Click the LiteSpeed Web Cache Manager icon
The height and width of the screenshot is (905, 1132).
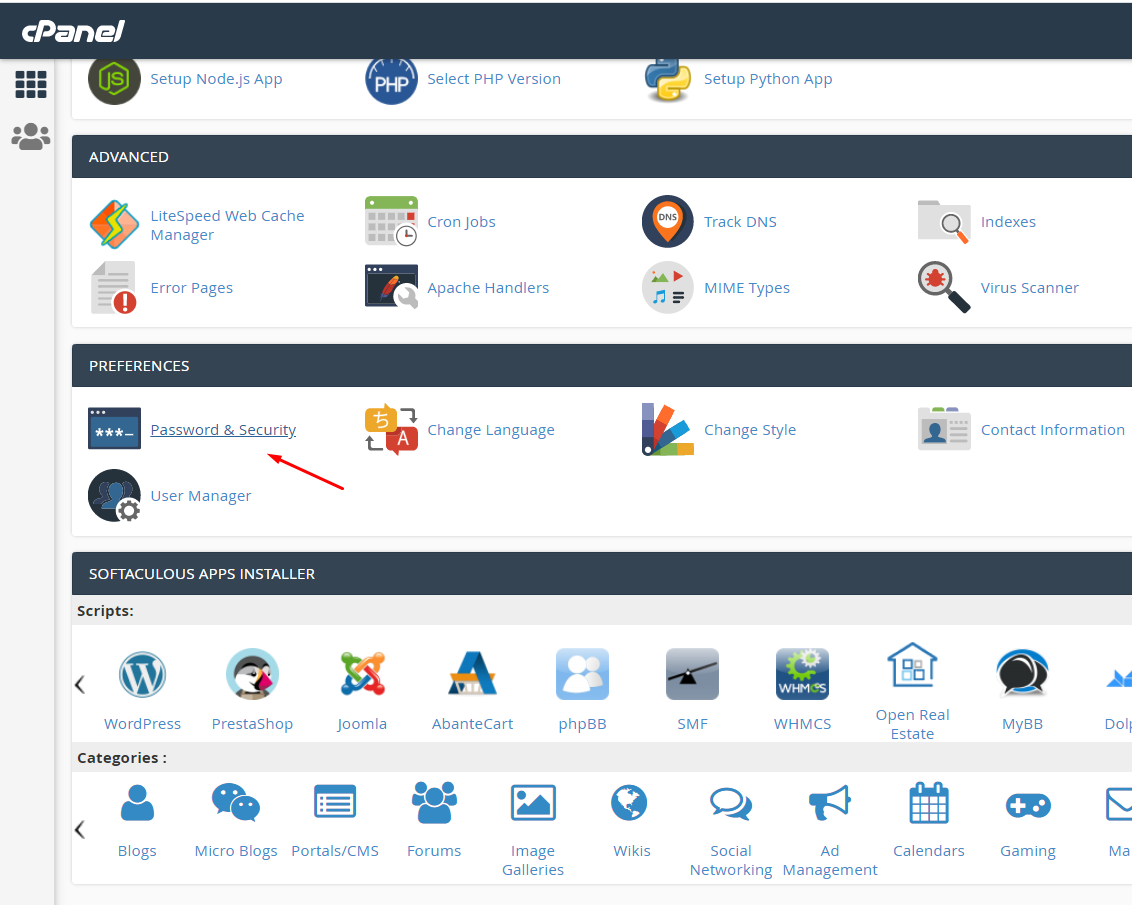pos(114,225)
